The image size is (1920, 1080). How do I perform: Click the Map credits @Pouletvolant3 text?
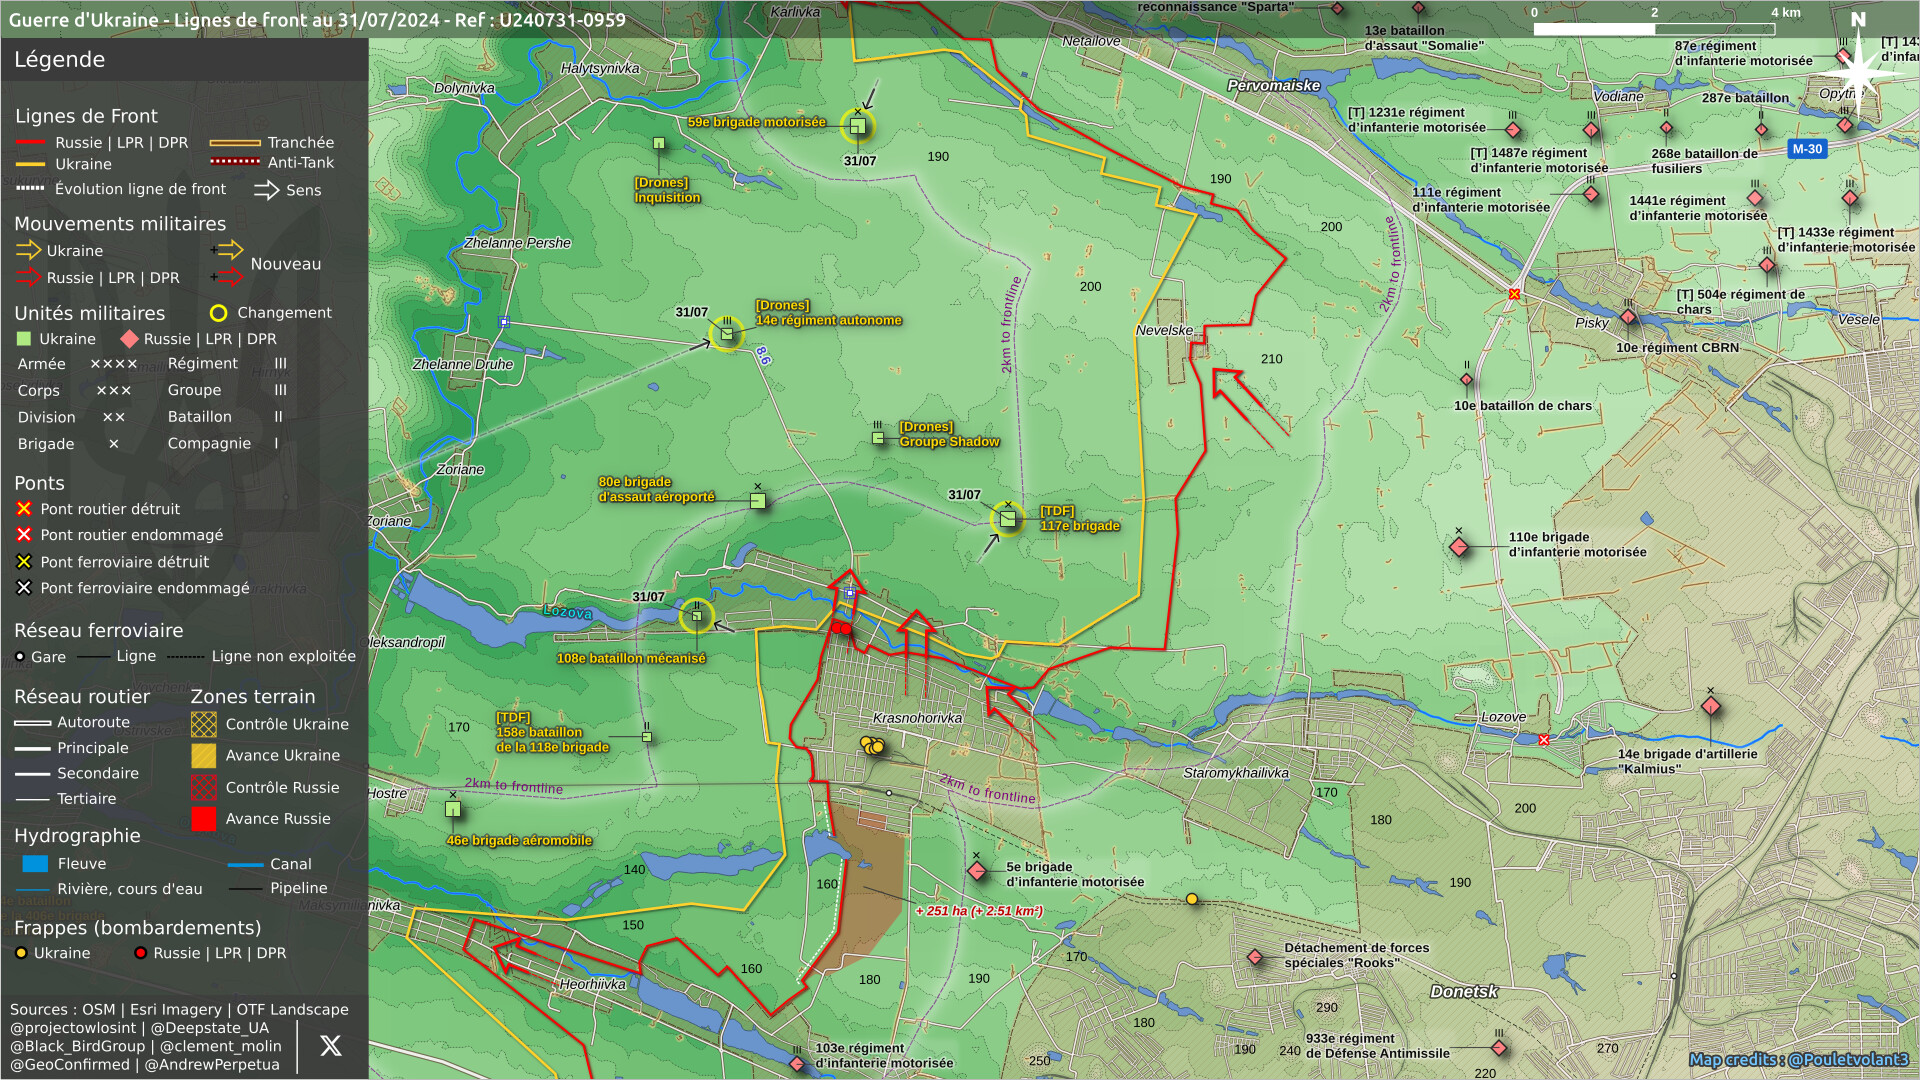1798,1060
